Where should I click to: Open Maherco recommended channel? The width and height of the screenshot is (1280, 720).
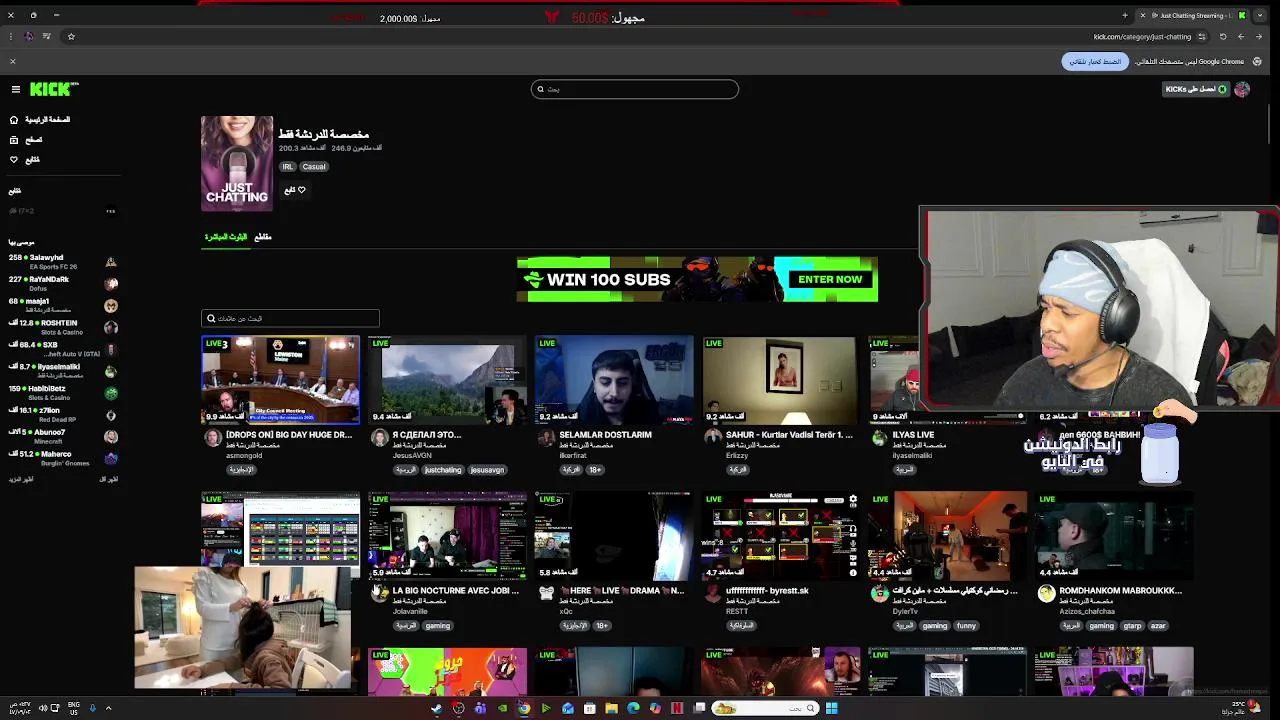click(x=63, y=459)
